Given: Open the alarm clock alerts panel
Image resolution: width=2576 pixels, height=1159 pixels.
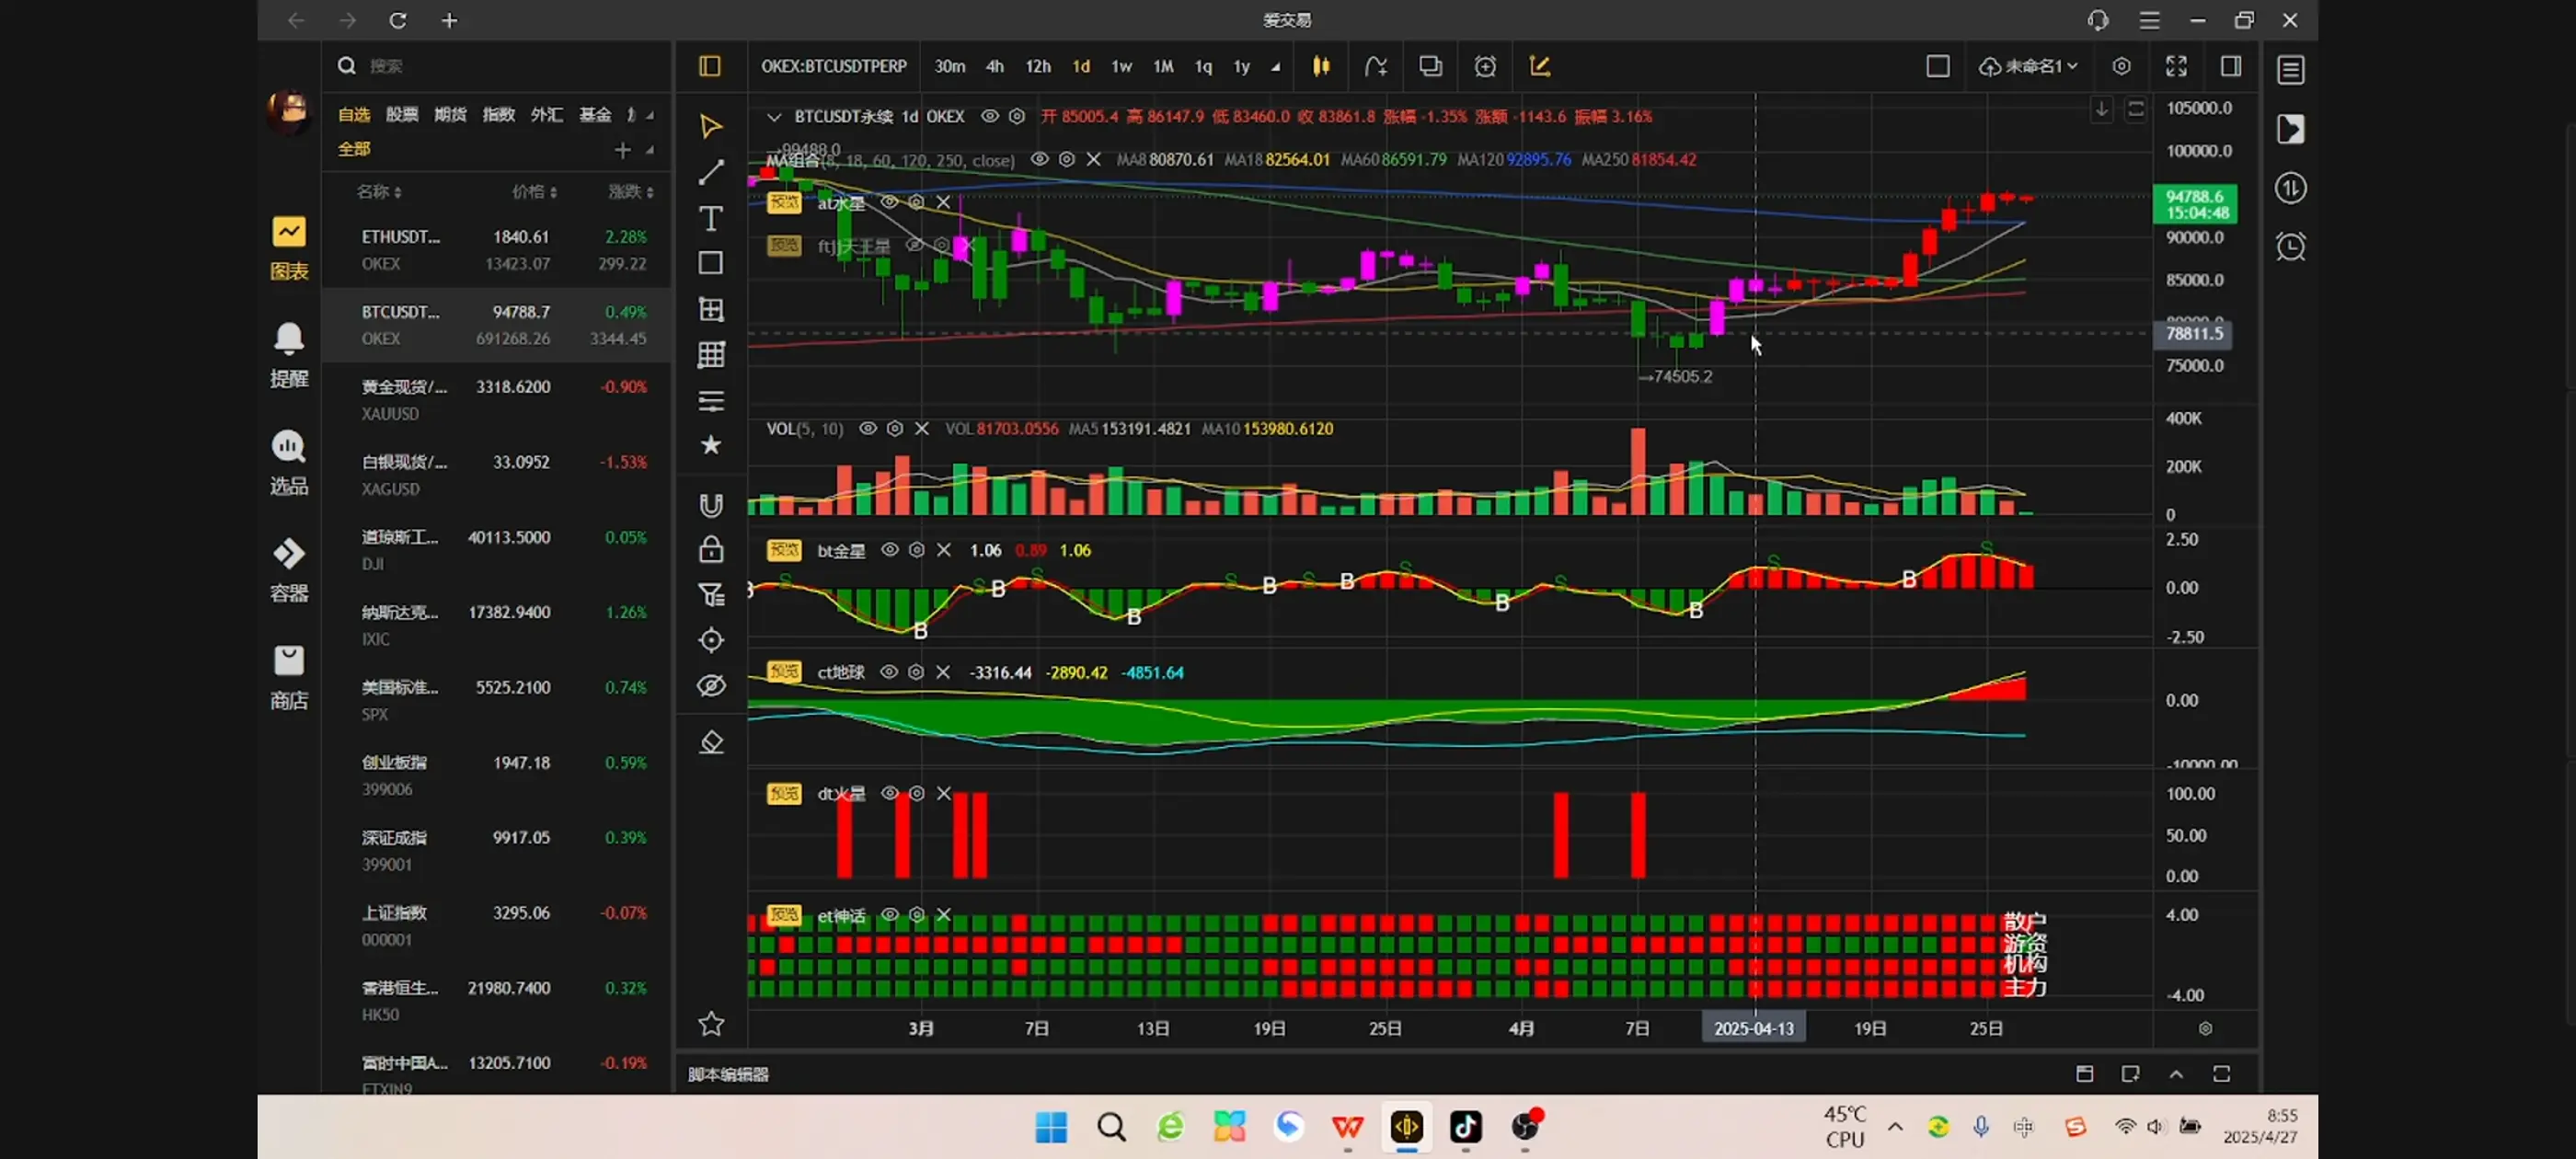Looking at the screenshot, I should tap(2290, 247).
